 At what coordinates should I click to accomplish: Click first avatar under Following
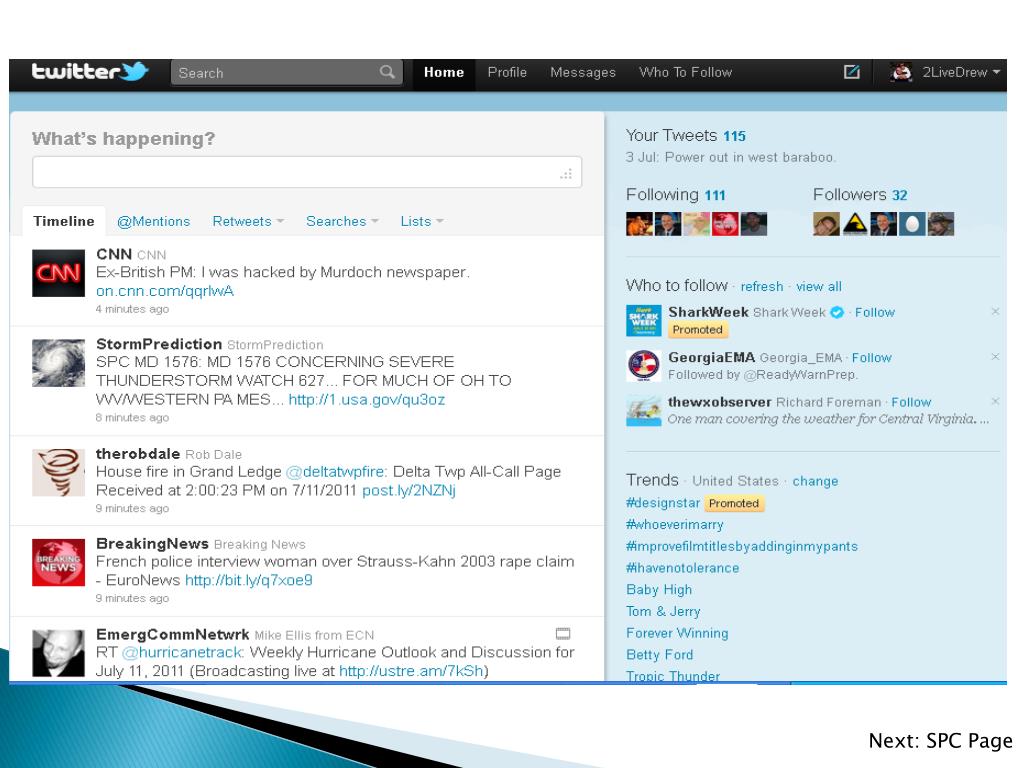639,224
